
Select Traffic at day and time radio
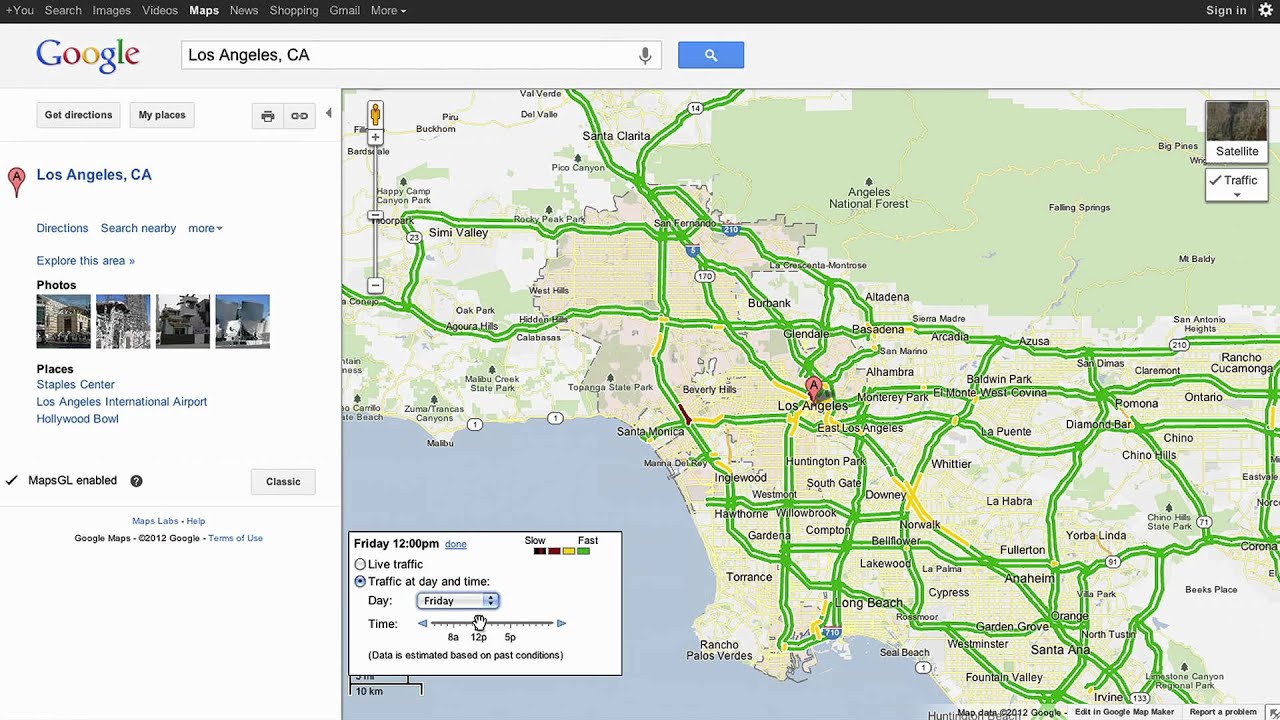[360, 581]
